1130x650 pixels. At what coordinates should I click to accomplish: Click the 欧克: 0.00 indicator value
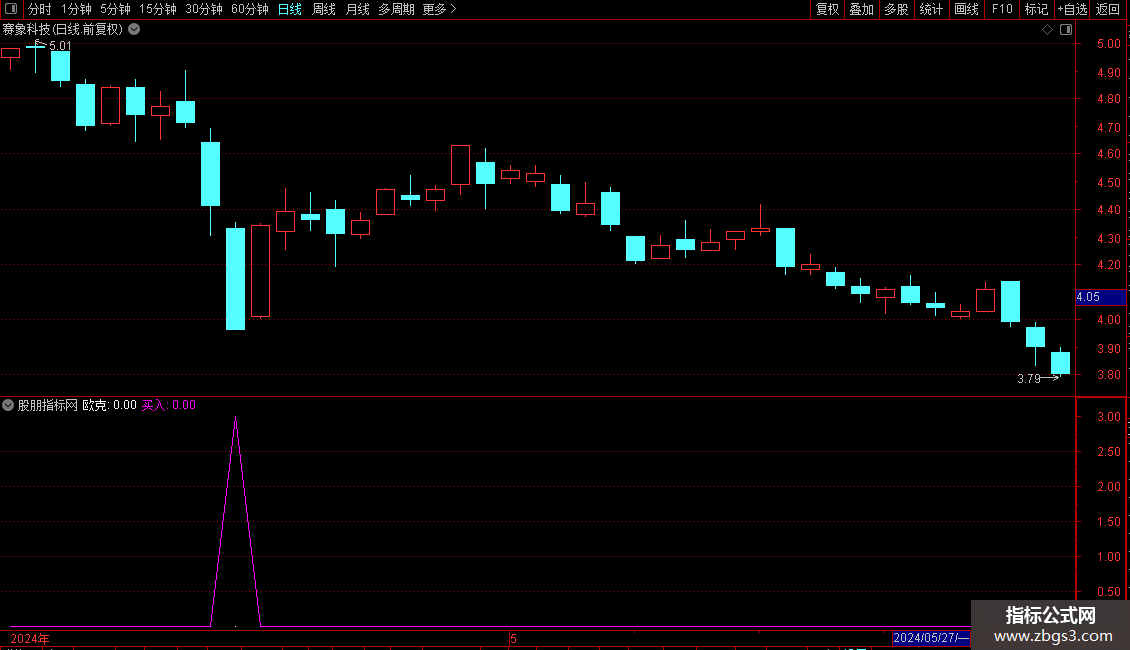click(110, 405)
